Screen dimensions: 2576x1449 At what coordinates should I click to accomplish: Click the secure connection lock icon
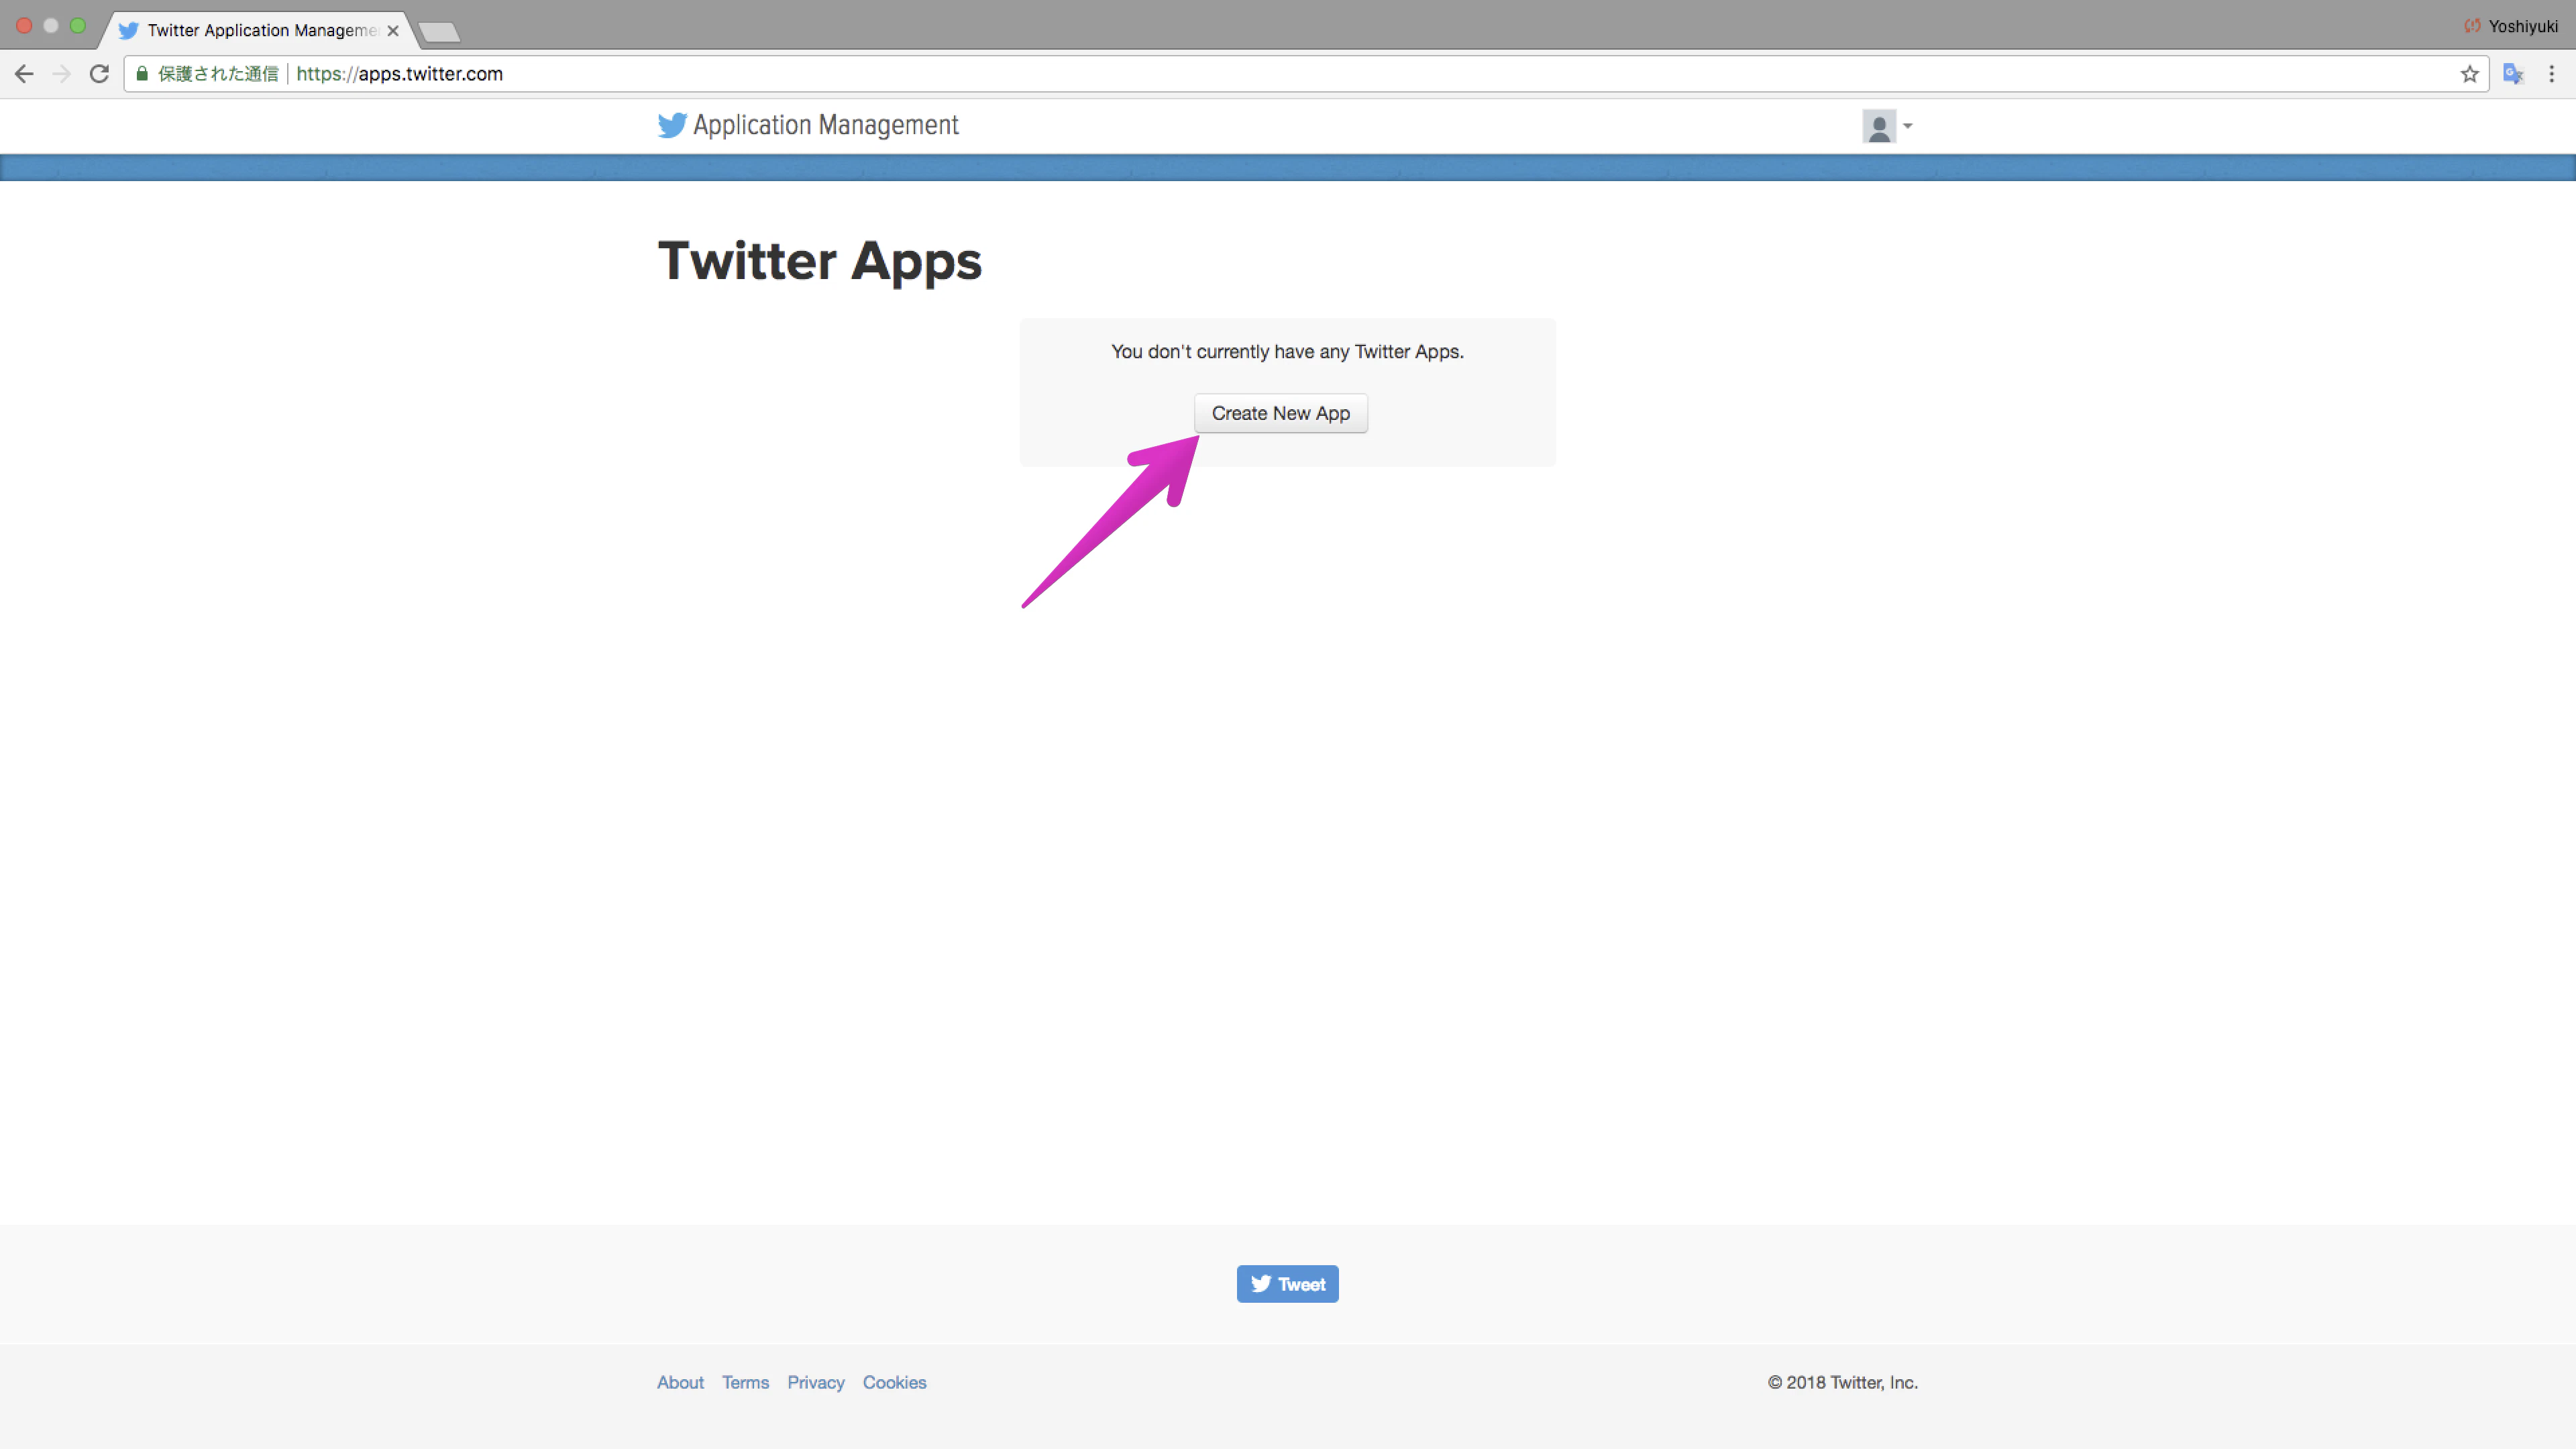(142, 74)
